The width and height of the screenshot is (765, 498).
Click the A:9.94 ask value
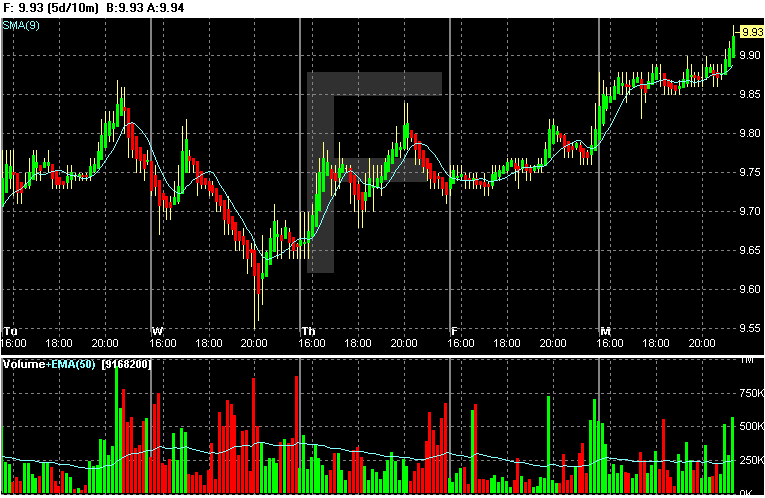click(165, 8)
